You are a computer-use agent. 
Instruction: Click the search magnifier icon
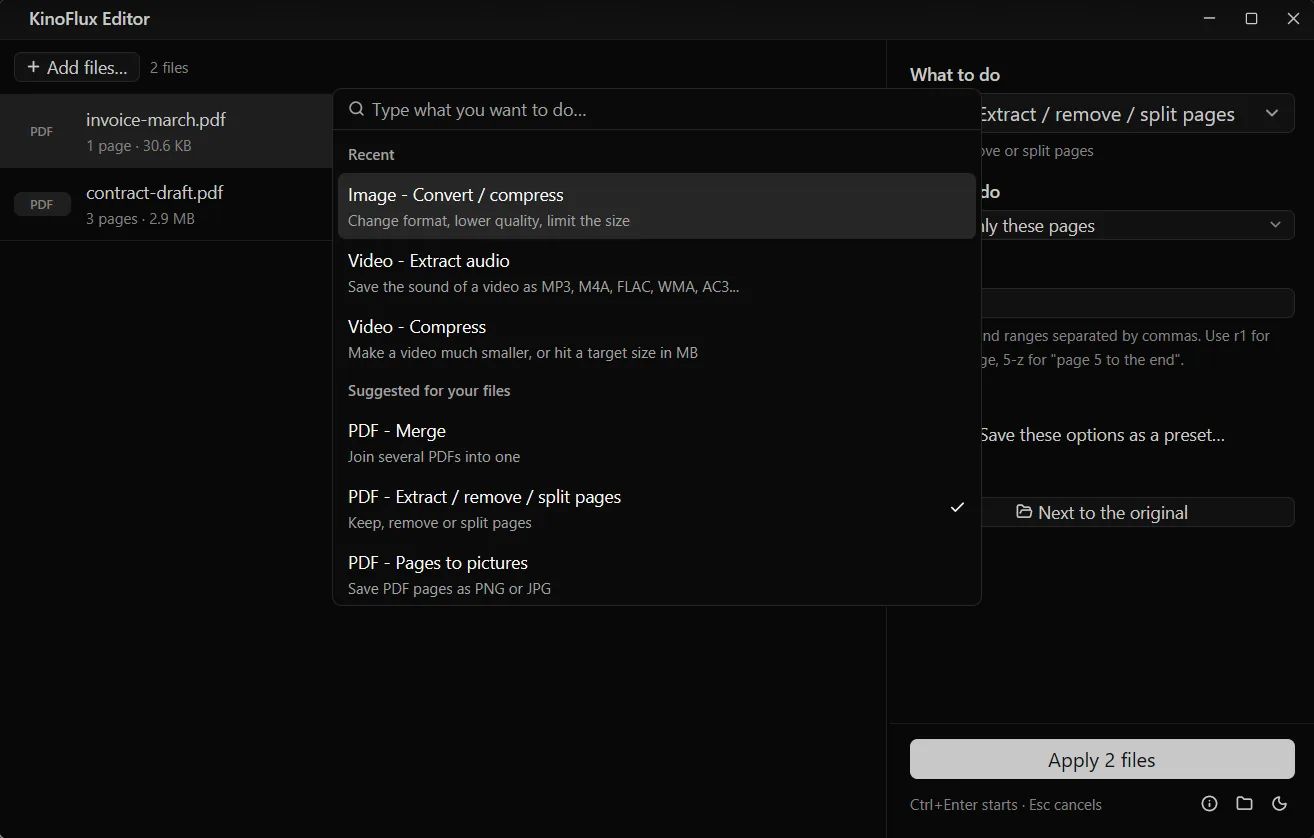[x=356, y=110]
